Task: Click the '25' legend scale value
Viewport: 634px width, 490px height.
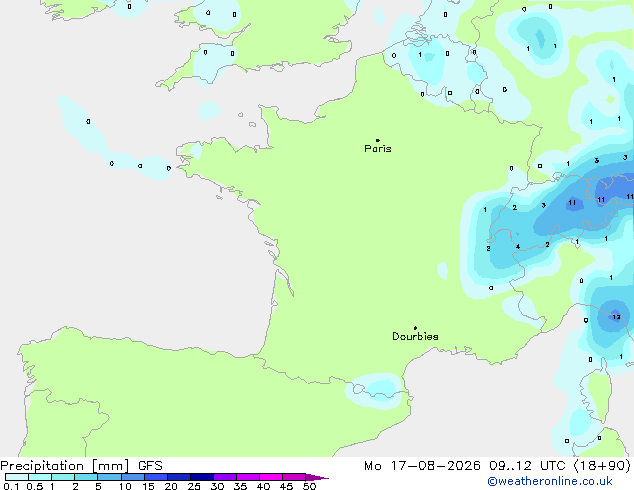Action: [x=194, y=486]
